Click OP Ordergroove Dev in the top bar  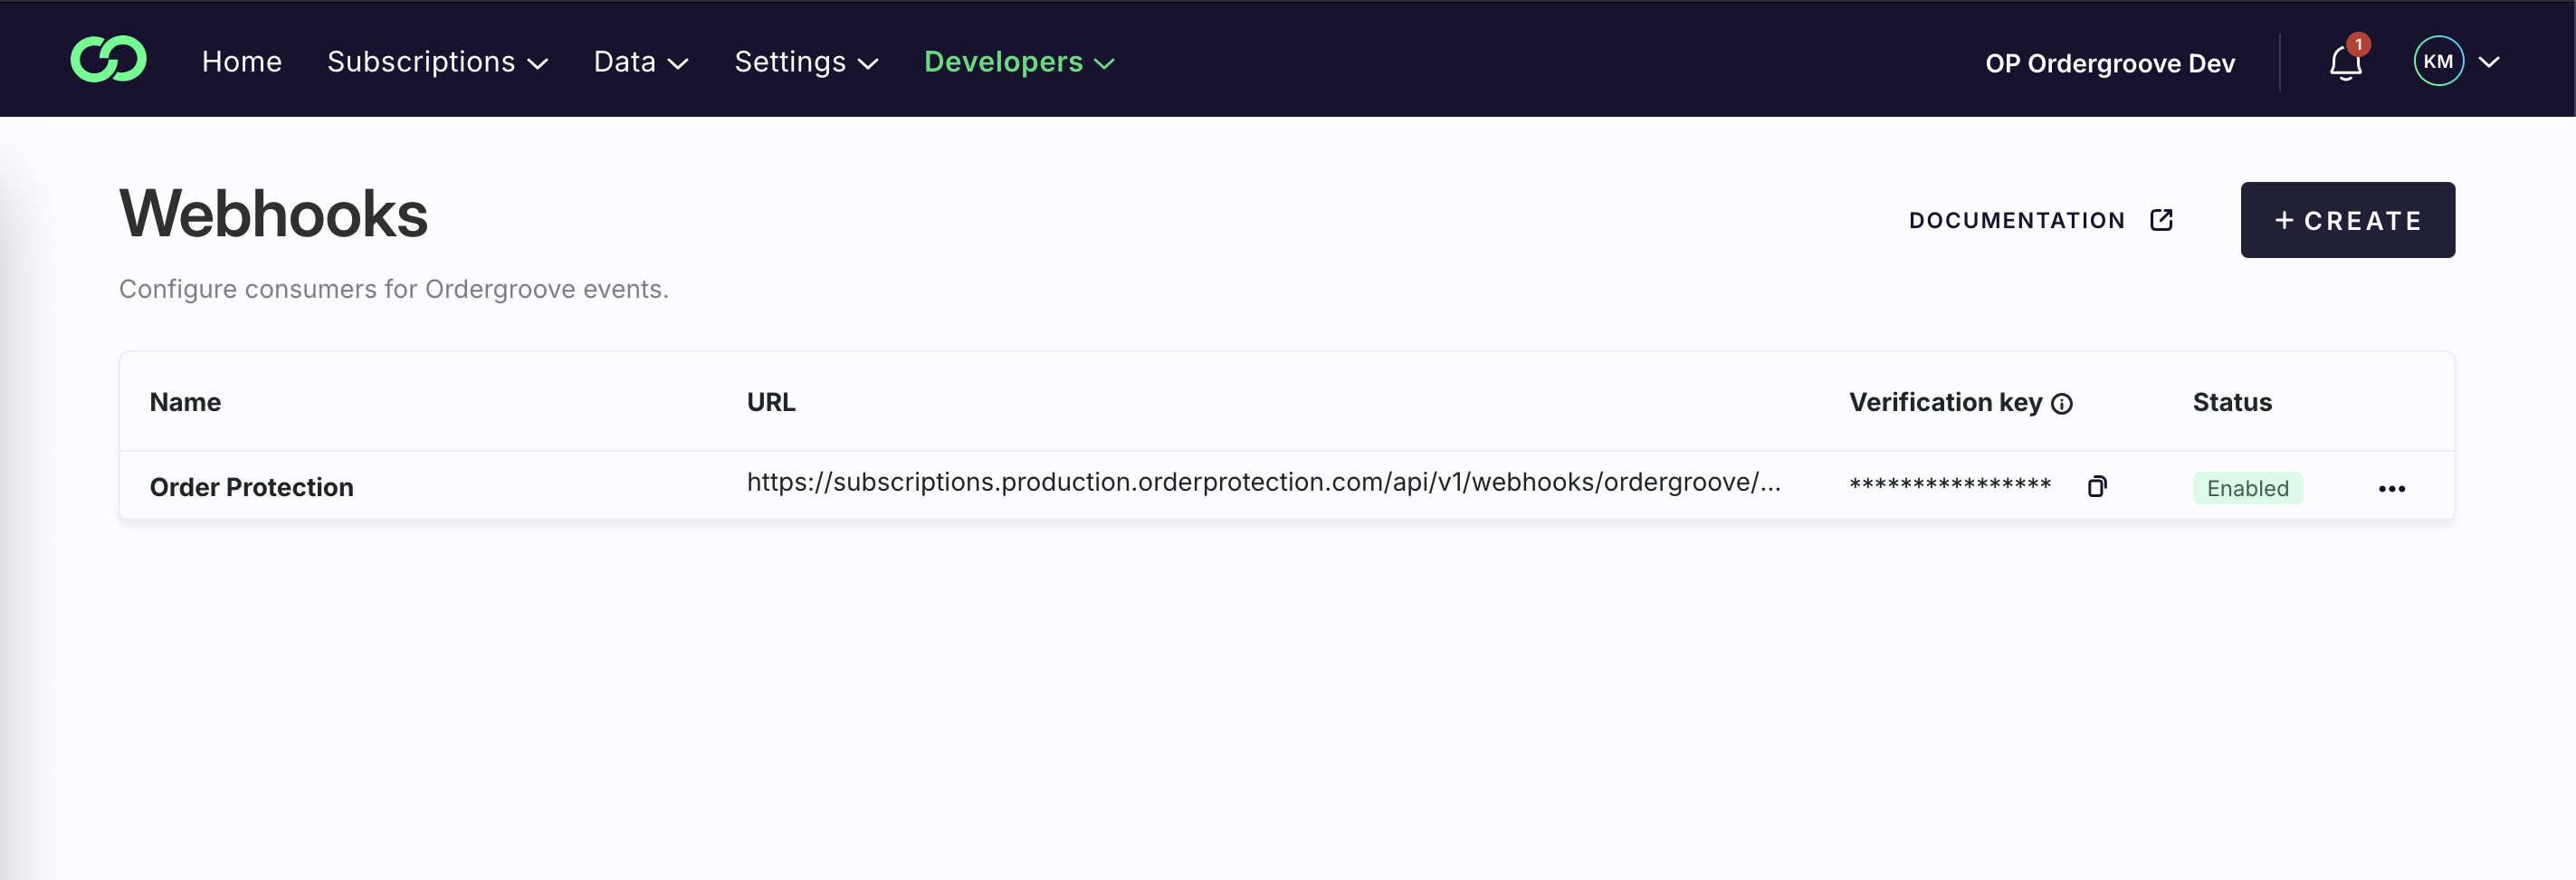coord(2110,62)
